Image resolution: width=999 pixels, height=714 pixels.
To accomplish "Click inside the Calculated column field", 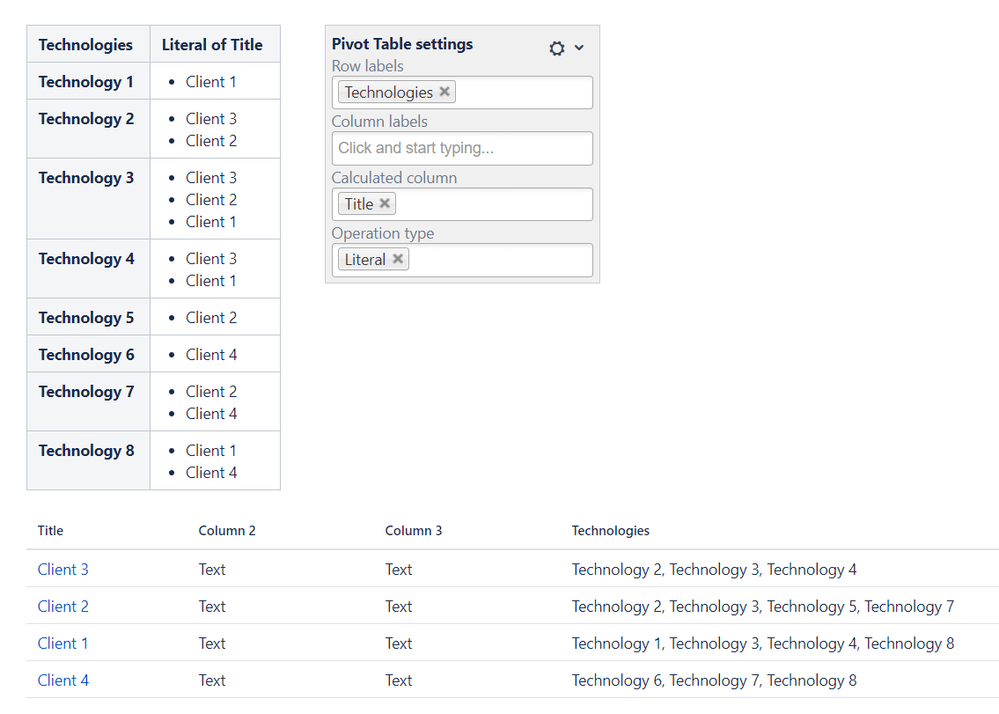I will coord(490,204).
